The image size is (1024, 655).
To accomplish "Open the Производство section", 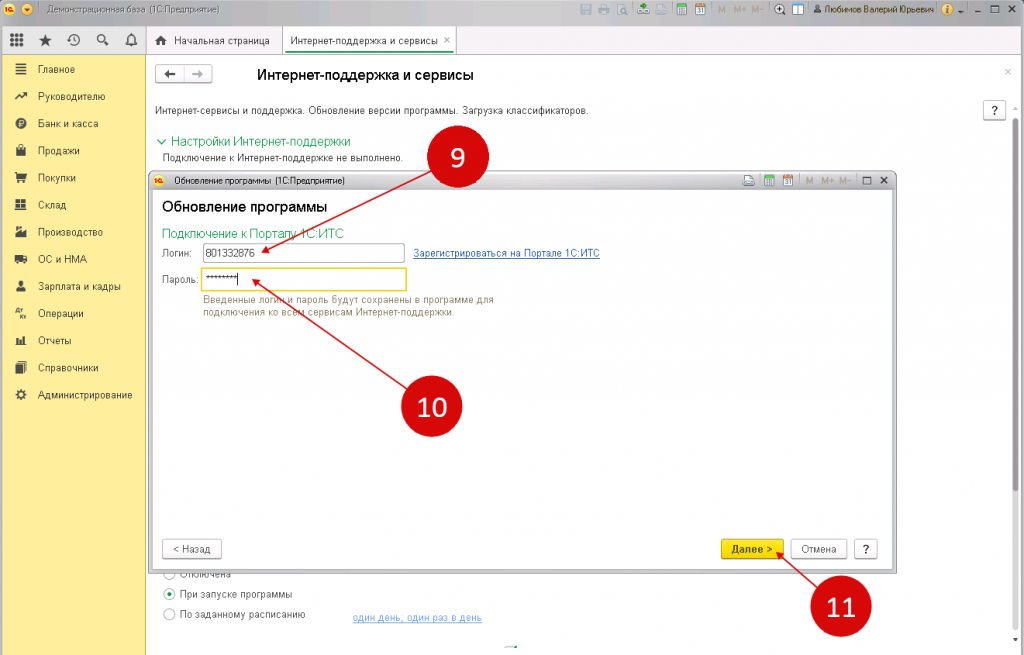I will tap(72, 232).
